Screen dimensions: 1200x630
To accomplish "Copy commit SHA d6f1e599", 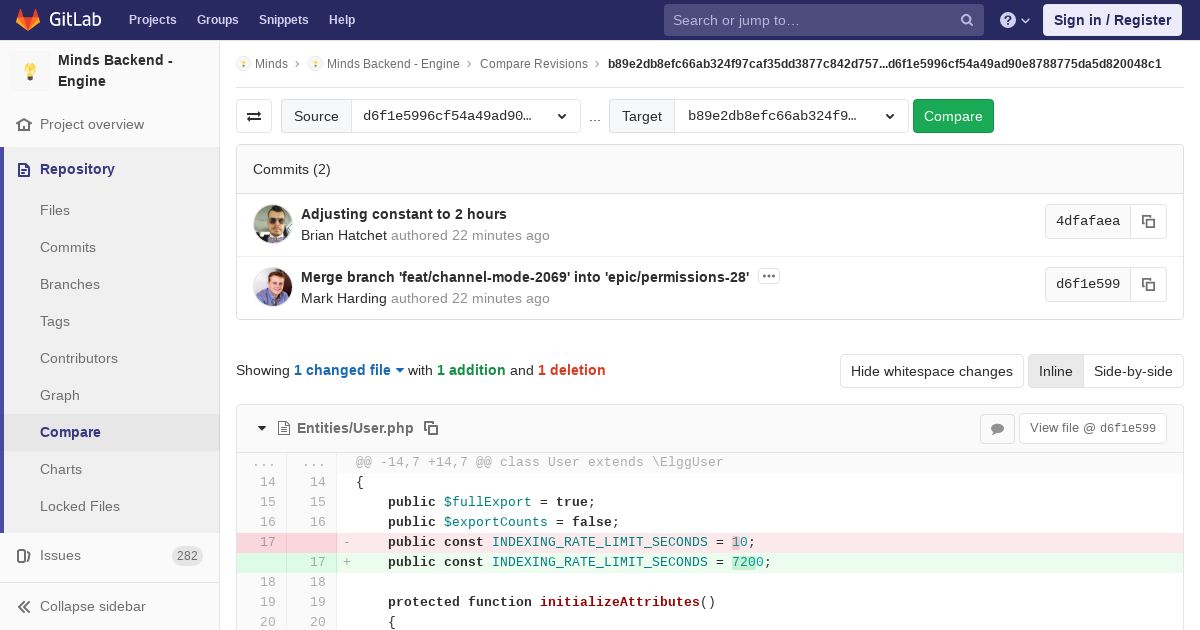I will (1148, 285).
